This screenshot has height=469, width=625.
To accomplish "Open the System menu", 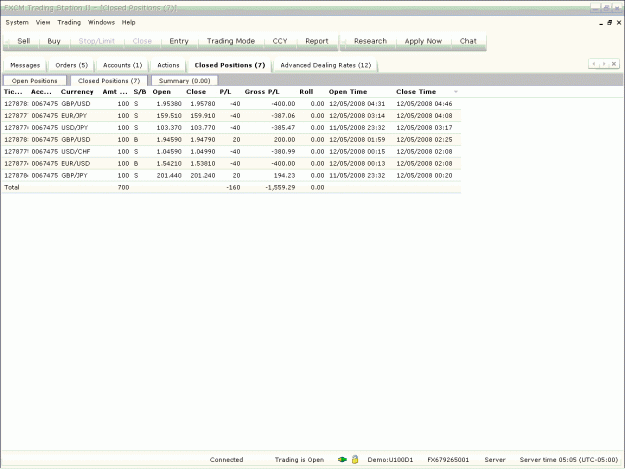I will (17, 22).
